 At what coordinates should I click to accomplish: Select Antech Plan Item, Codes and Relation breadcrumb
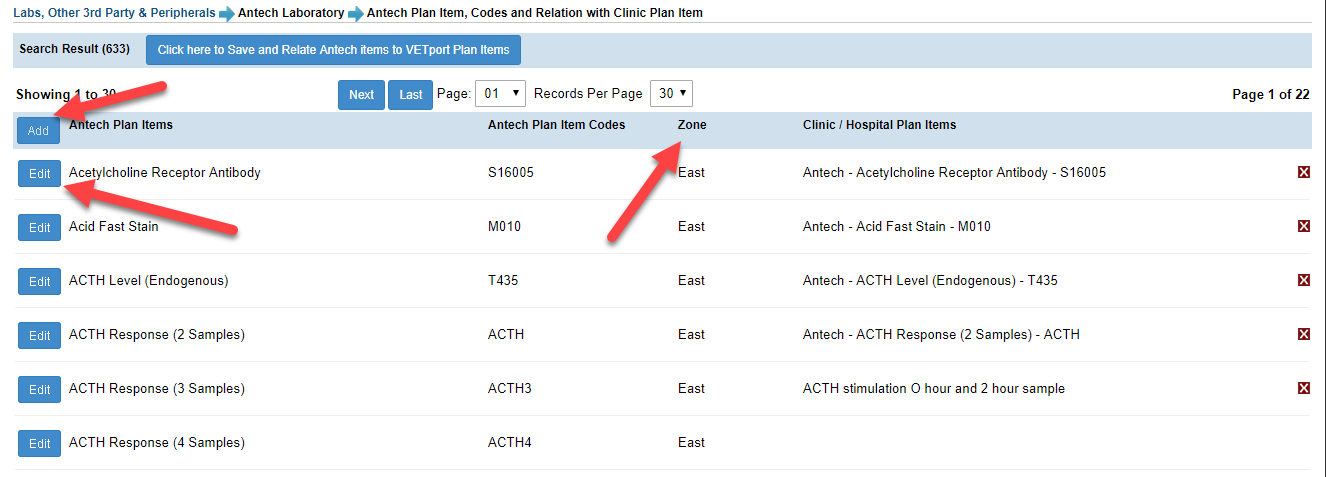coord(535,13)
